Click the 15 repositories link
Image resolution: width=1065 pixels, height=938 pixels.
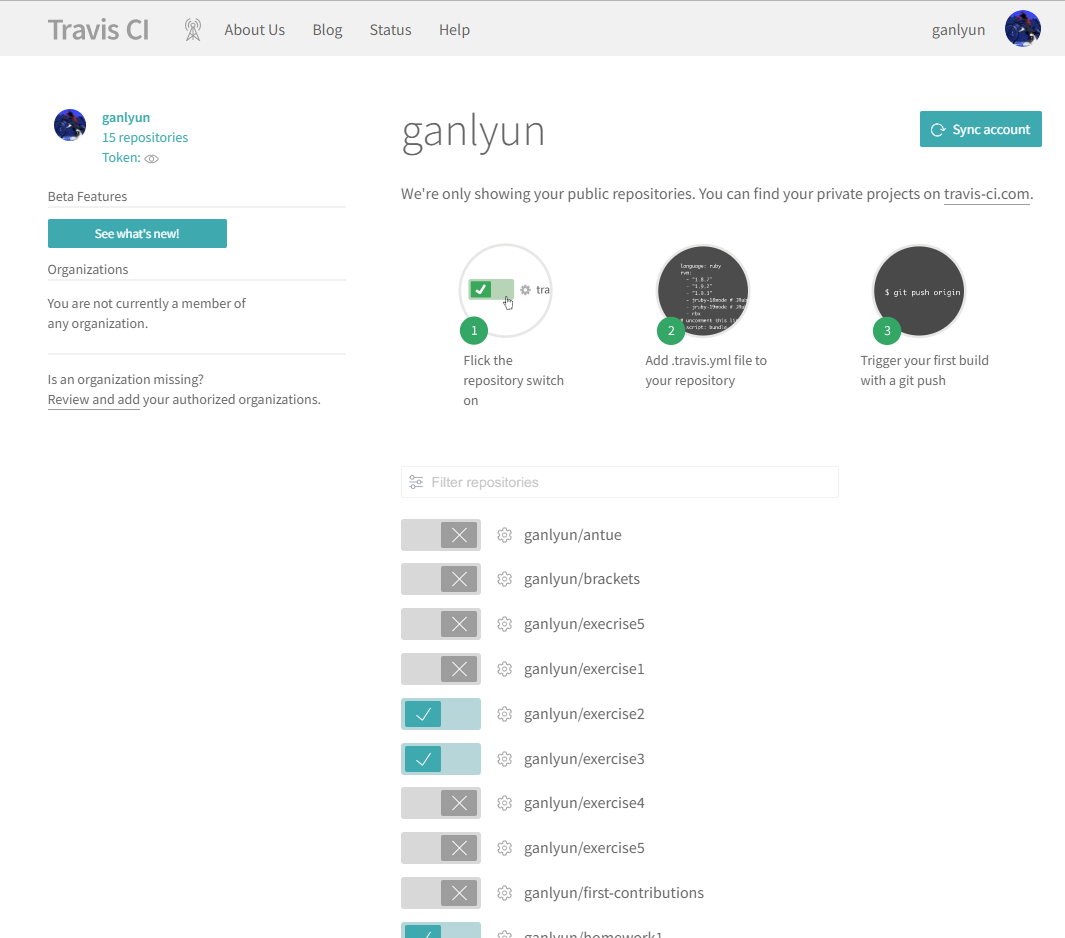click(145, 137)
